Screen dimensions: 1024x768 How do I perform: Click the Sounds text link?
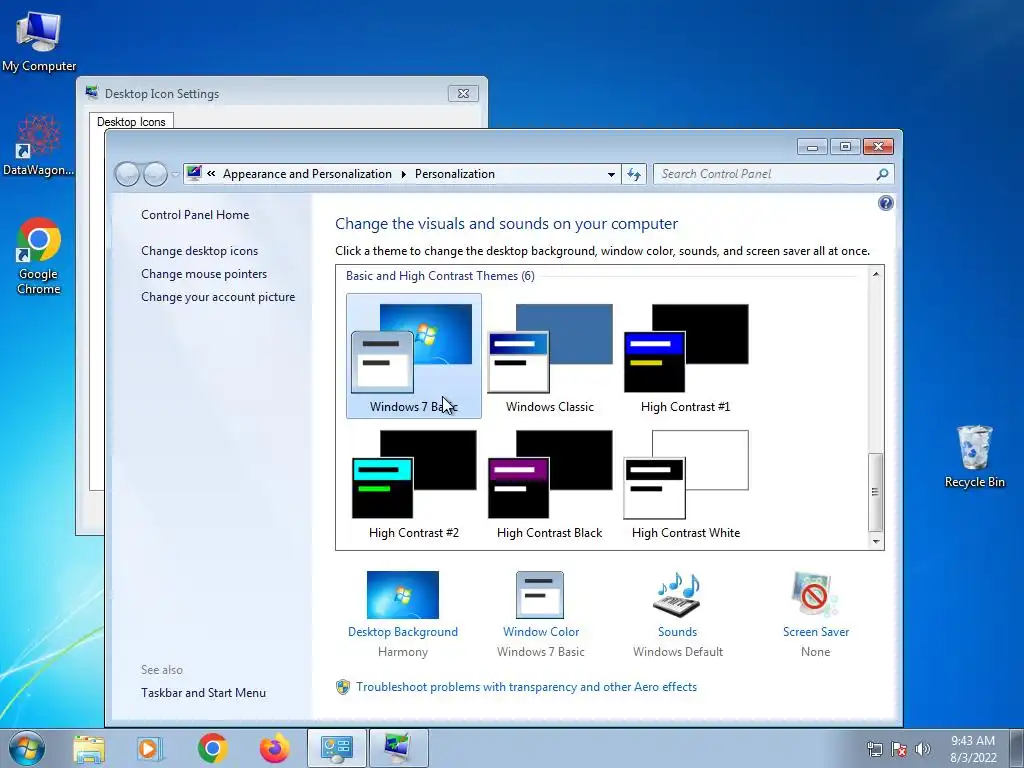[677, 632]
